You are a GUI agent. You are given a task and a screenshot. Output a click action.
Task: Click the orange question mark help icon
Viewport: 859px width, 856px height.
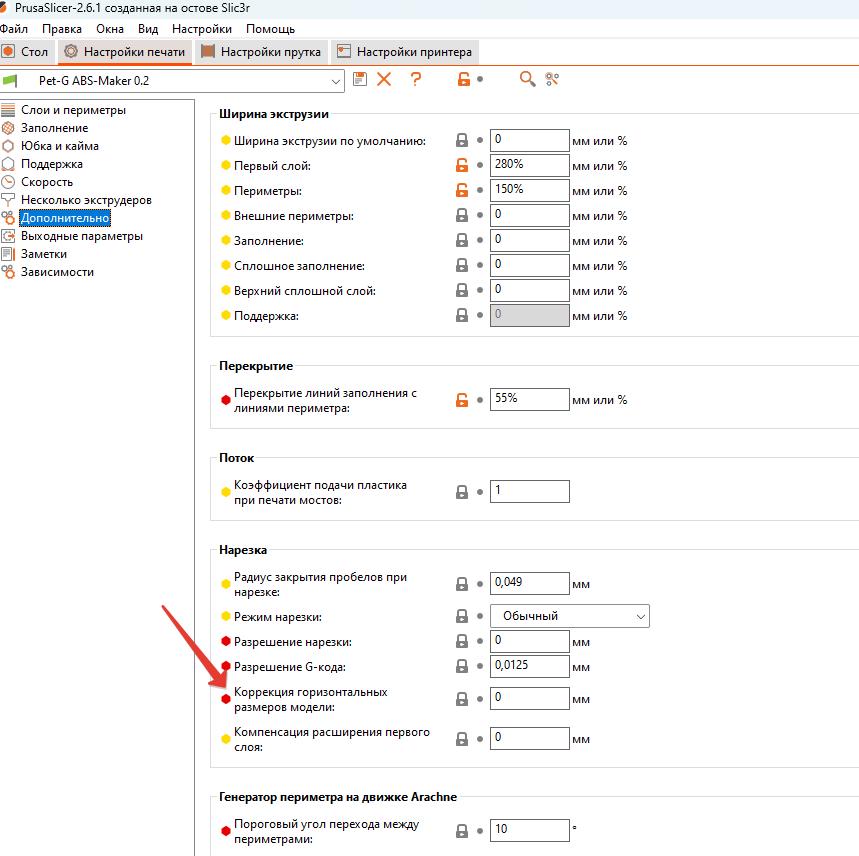click(x=416, y=79)
